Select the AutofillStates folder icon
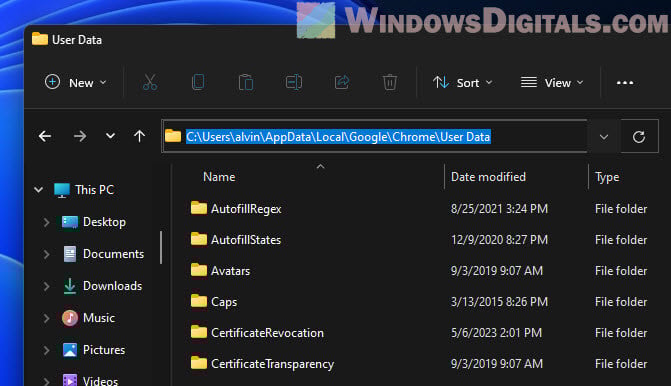The image size is (671, 386). click(199, 239)
